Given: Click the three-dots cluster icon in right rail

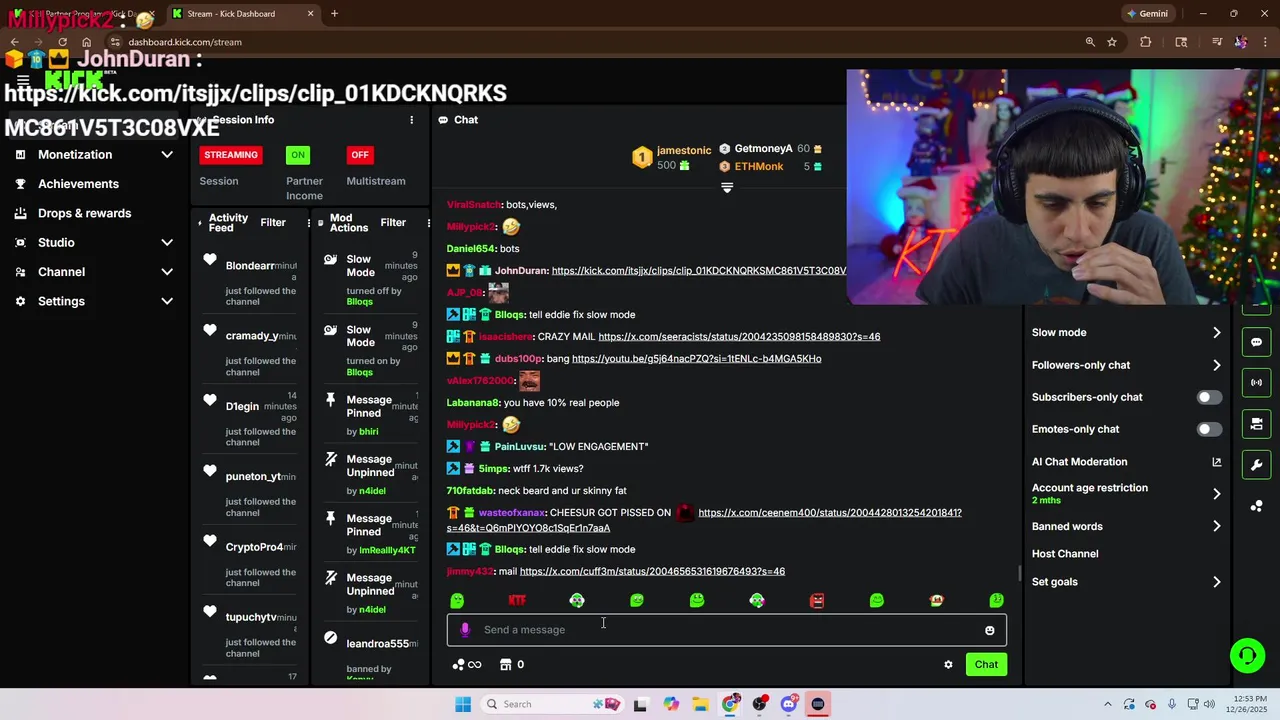Looking at the screenshot, I should 1256,506.
